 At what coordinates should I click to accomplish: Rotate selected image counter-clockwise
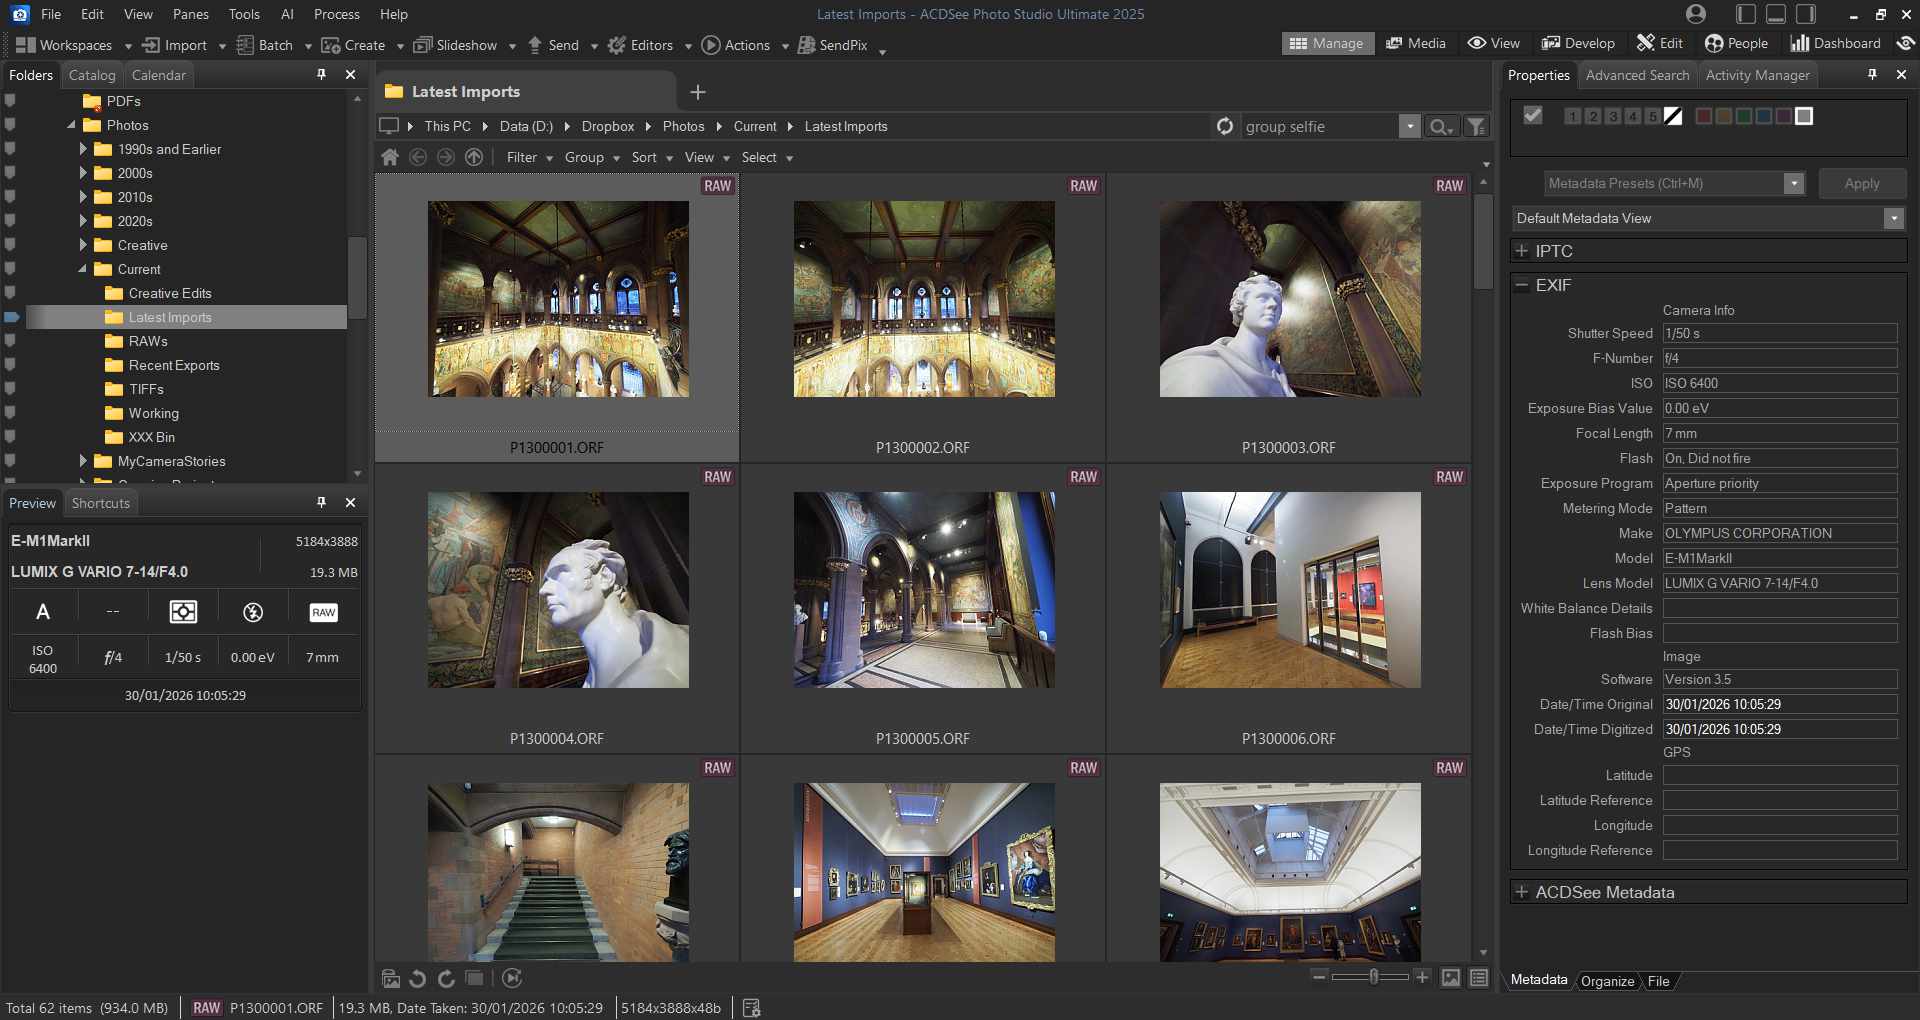click(x=418, y=979)
